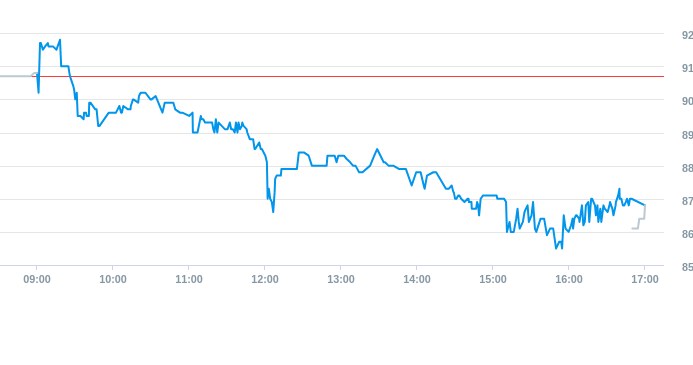
Task: Click the 92 price axis label
Action: [x=687, y=35]
